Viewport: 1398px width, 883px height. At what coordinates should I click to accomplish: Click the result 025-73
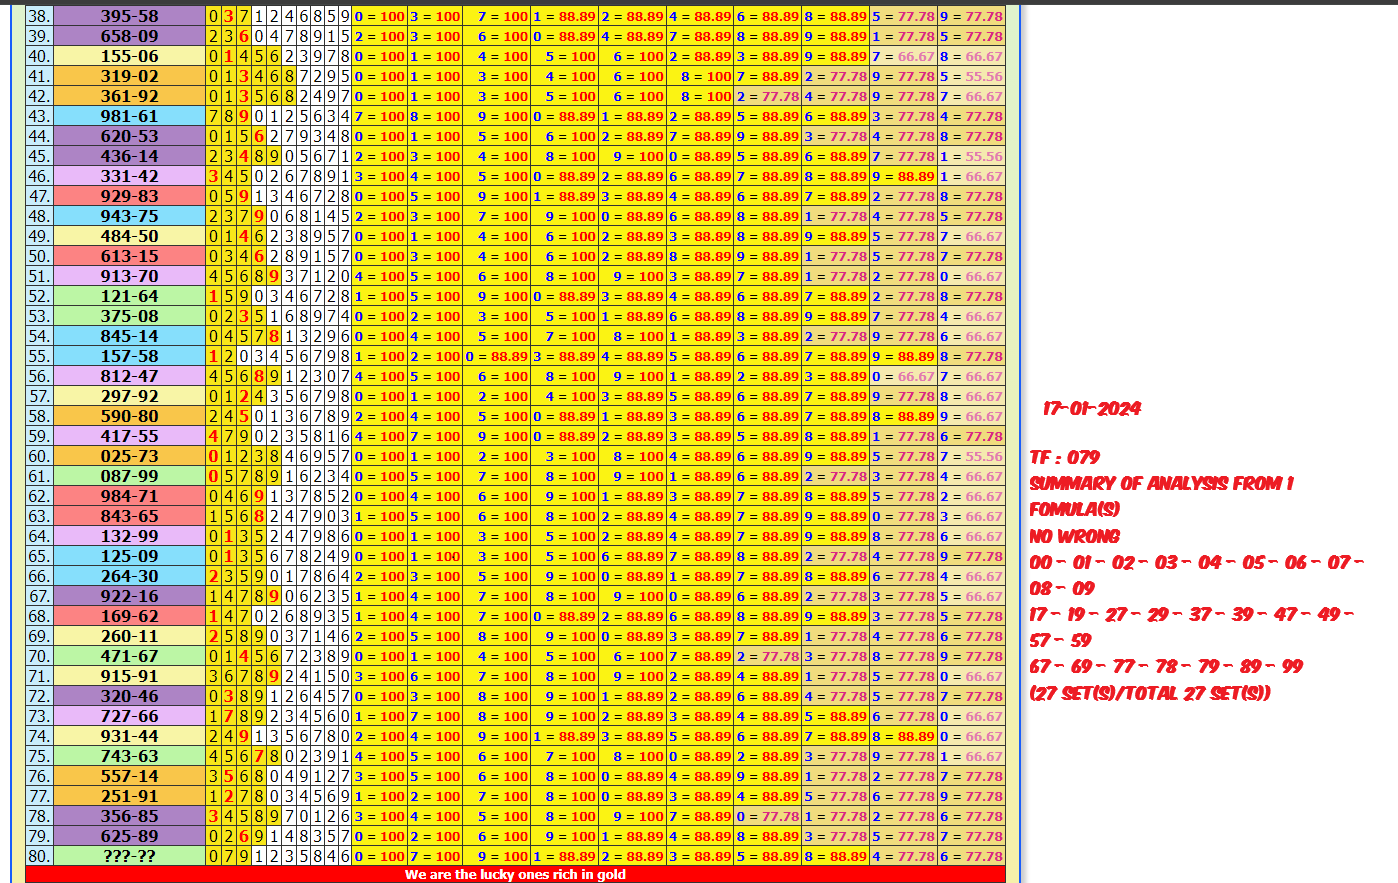point(129,456)
